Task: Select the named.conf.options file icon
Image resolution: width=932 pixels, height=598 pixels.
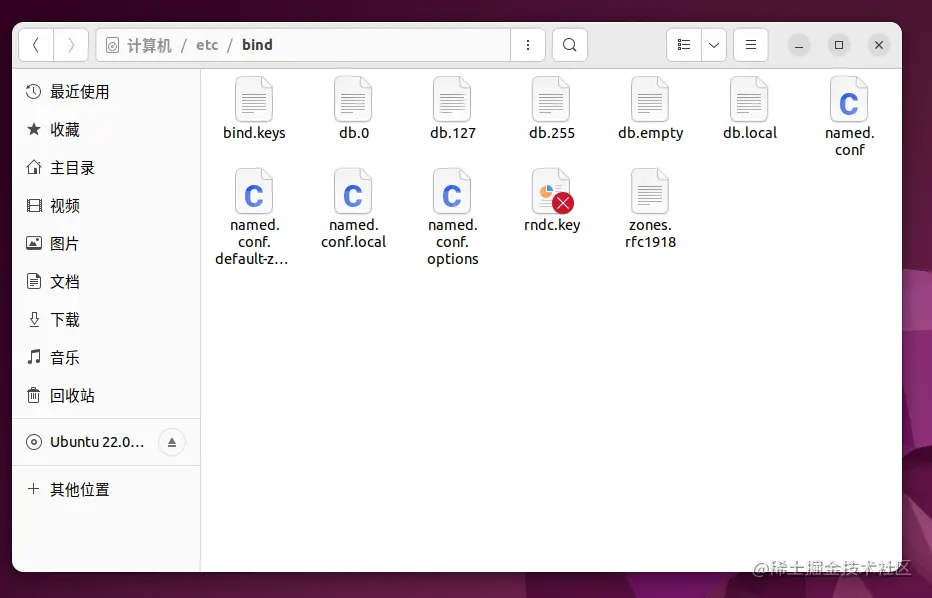Action: click(452, 191)
